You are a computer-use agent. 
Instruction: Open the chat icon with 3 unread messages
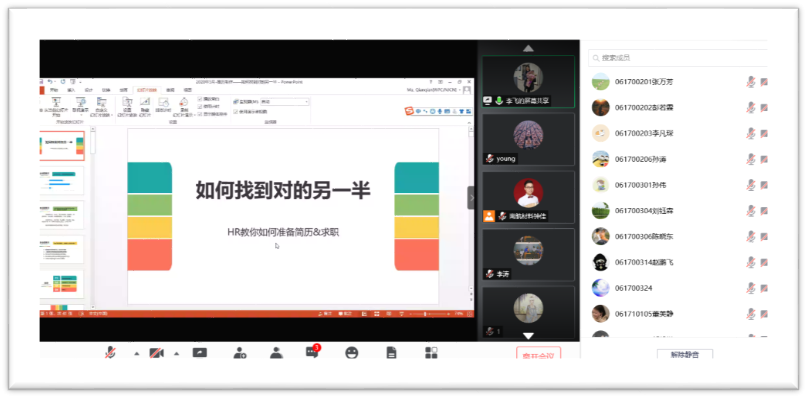(312, 352)
